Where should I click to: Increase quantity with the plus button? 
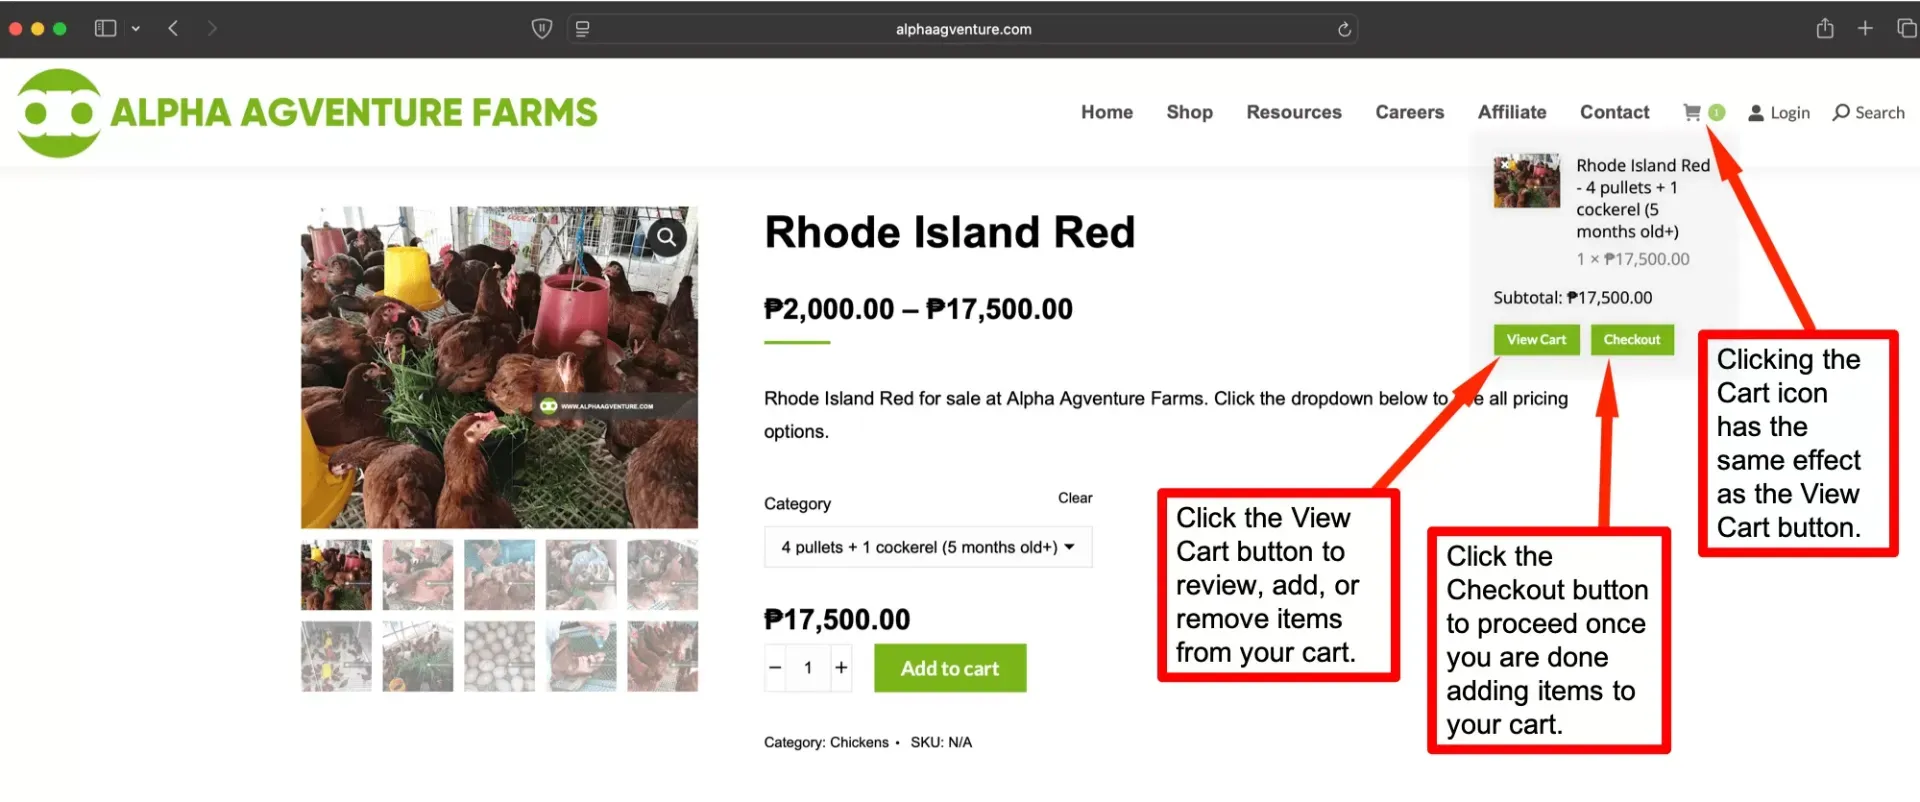click(x=842, y=667)
